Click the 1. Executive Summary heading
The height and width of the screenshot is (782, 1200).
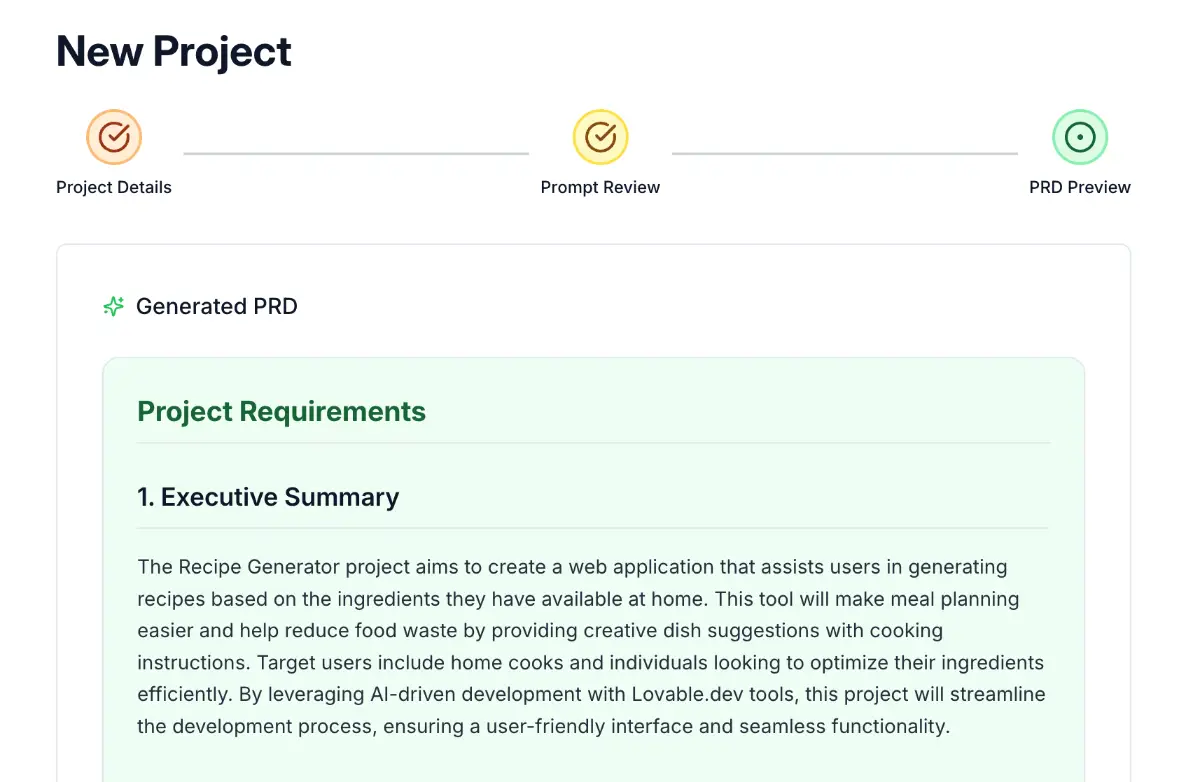pyautogui.click(x=268, y=497)
